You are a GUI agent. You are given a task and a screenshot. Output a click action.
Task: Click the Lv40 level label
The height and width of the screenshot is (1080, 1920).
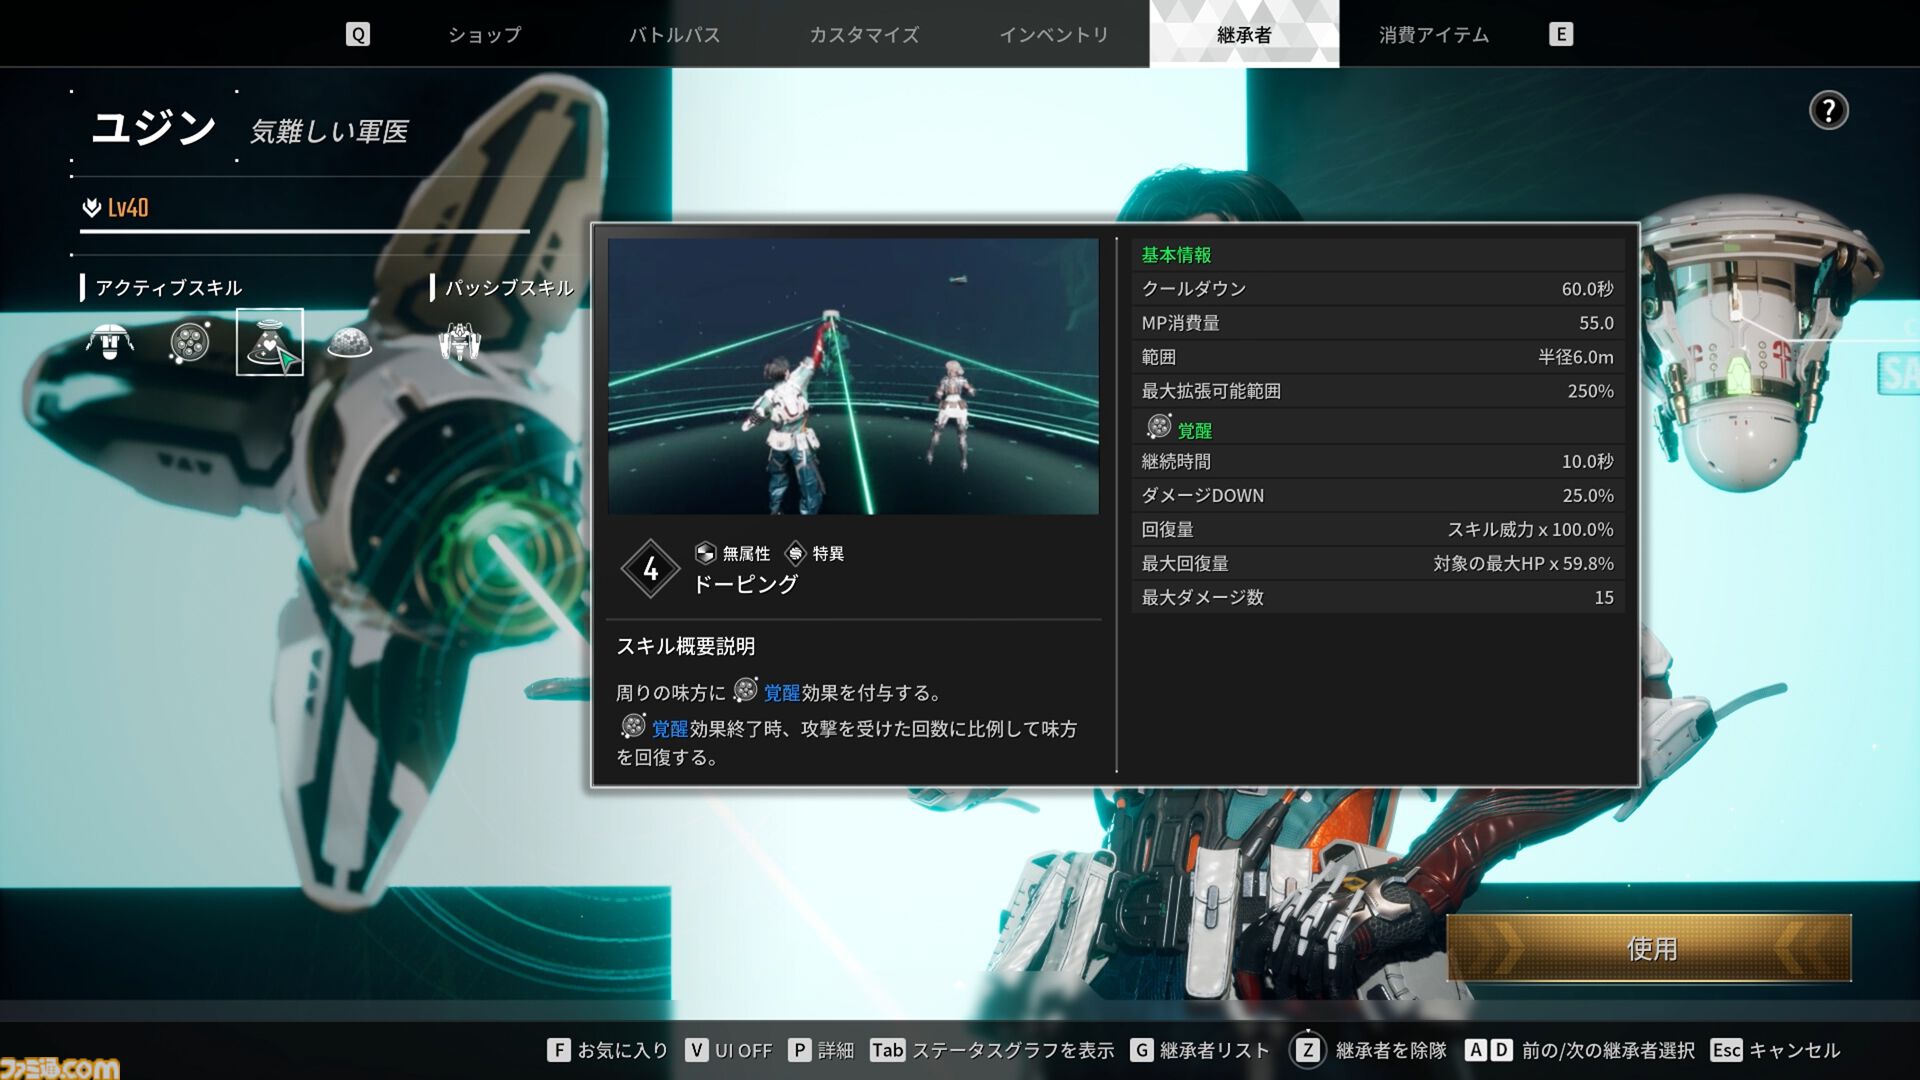(x=127, y=207)
